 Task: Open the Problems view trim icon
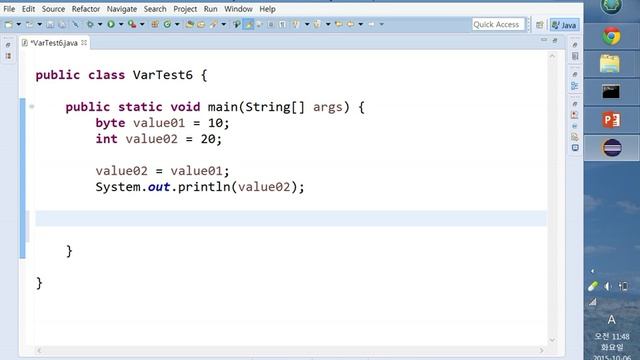click(x=575, y=115)
